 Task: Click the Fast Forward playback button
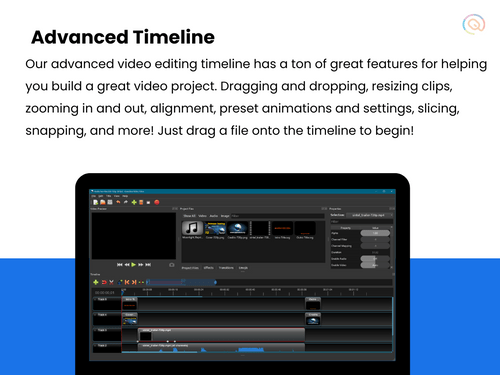coord(141,265)
